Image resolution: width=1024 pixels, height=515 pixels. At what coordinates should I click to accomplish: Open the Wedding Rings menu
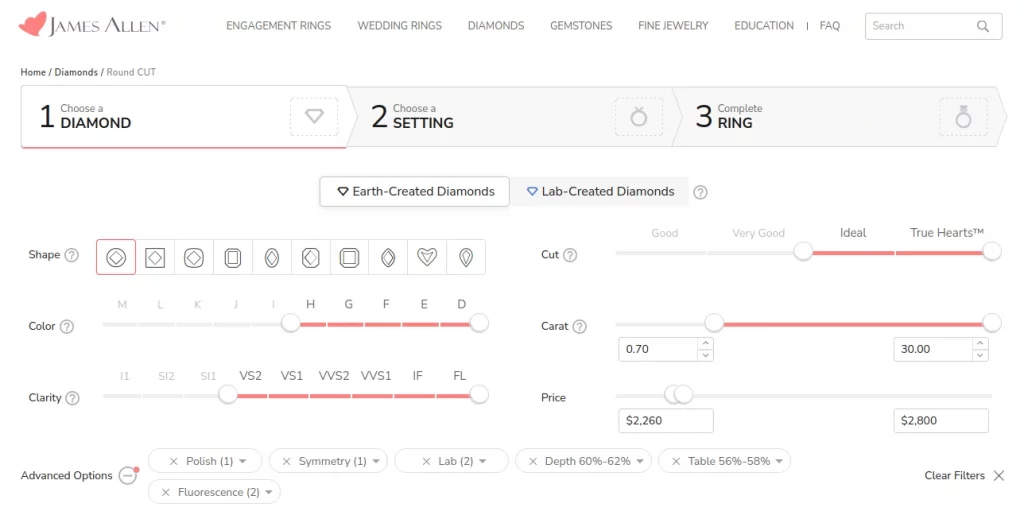(x=400, y=26)
